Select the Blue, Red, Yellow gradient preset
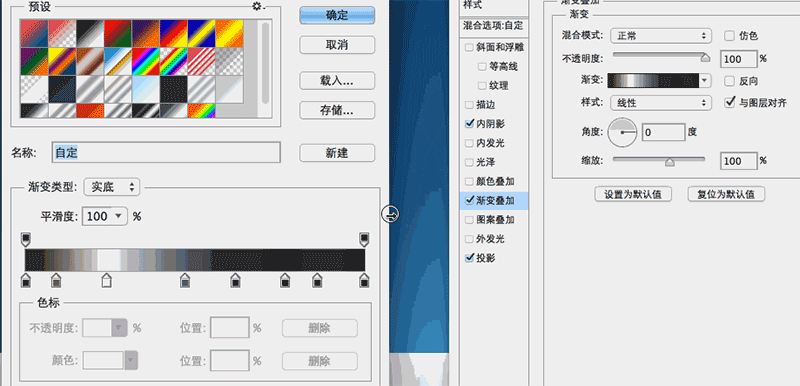Screen dimensions: 800x386 tap(173, 34)
